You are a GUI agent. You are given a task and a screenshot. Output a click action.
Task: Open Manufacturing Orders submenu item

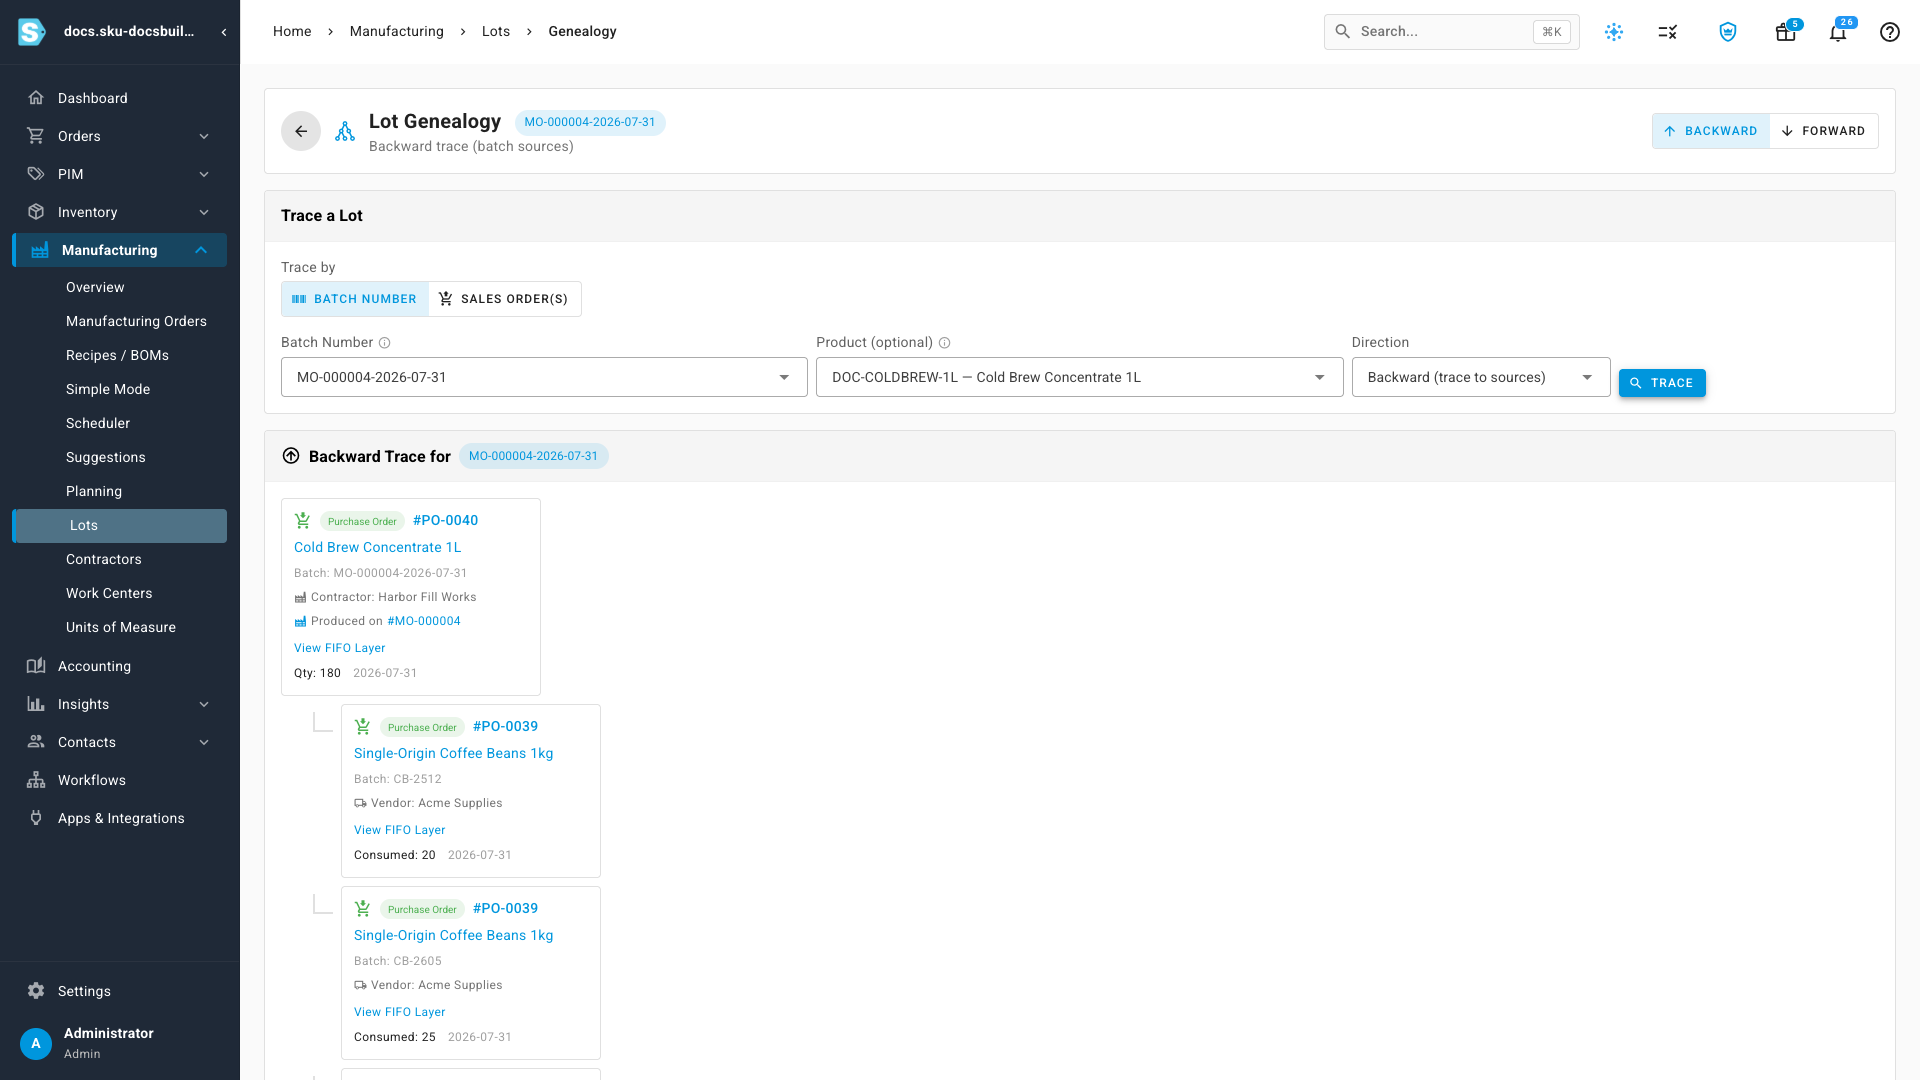coord(136,321)
